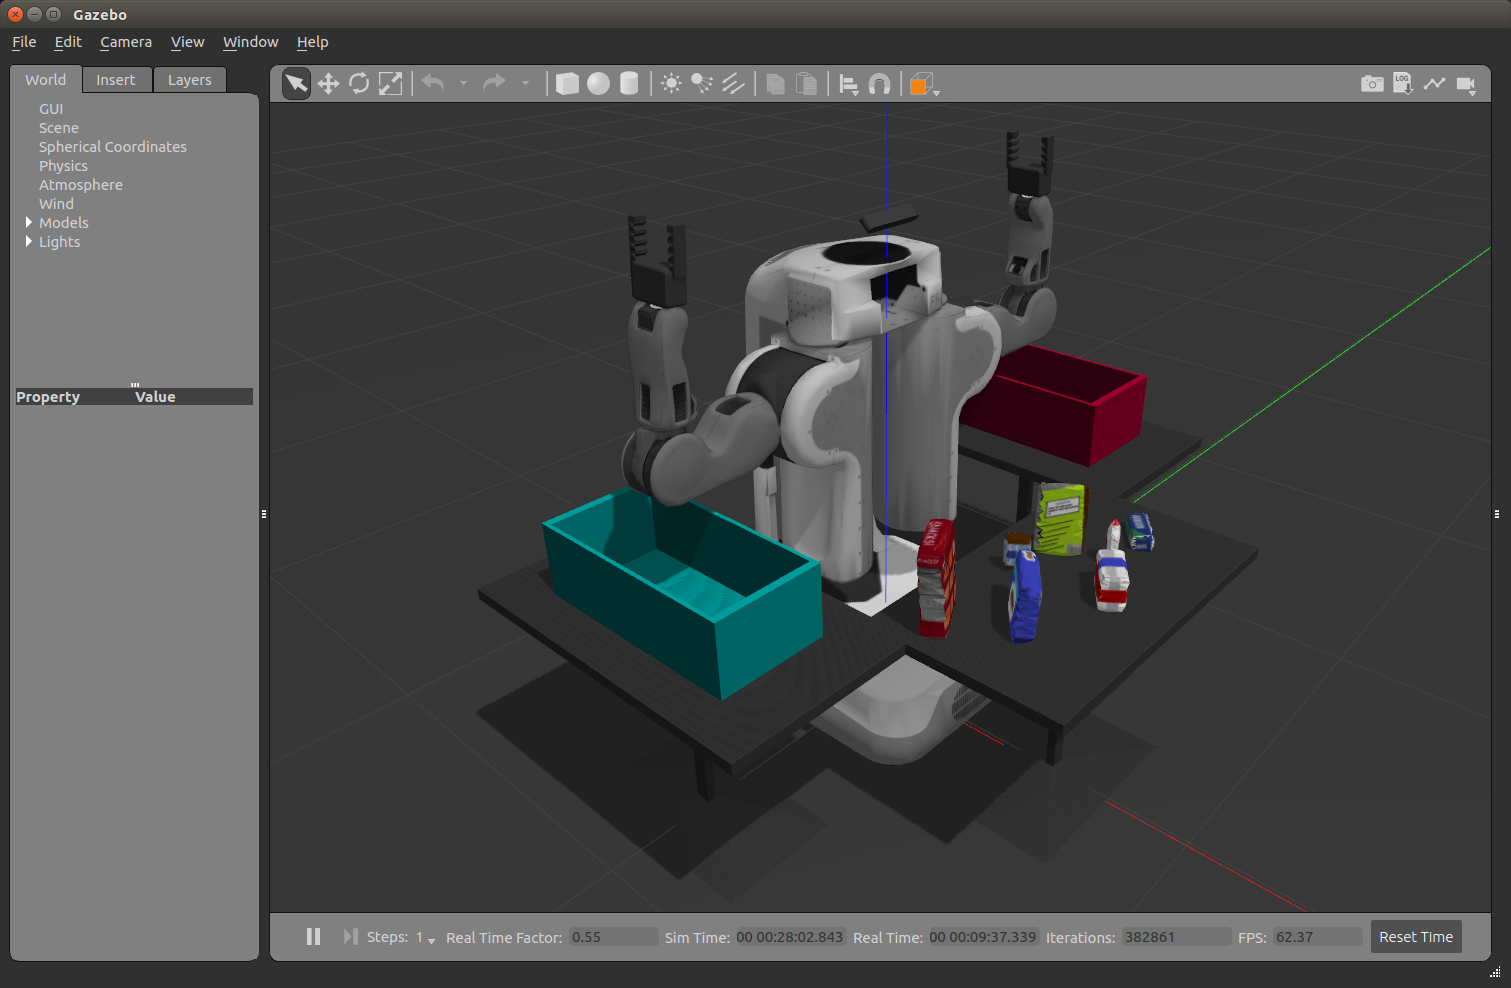1511x988 pixels.
Task: Click the left panel splitter handle
Action: (x=264, y=514)
